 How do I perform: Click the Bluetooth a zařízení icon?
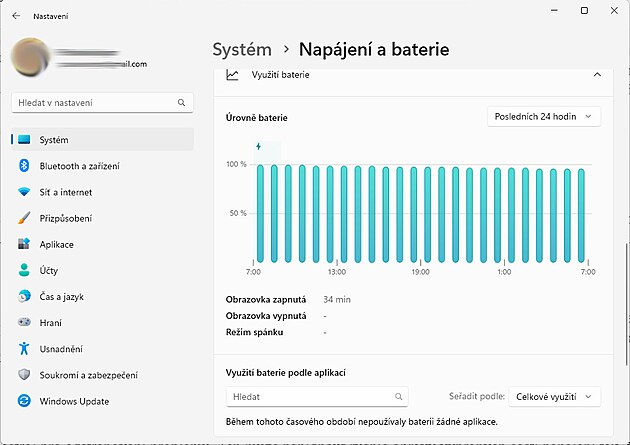[x=24, y=166]
